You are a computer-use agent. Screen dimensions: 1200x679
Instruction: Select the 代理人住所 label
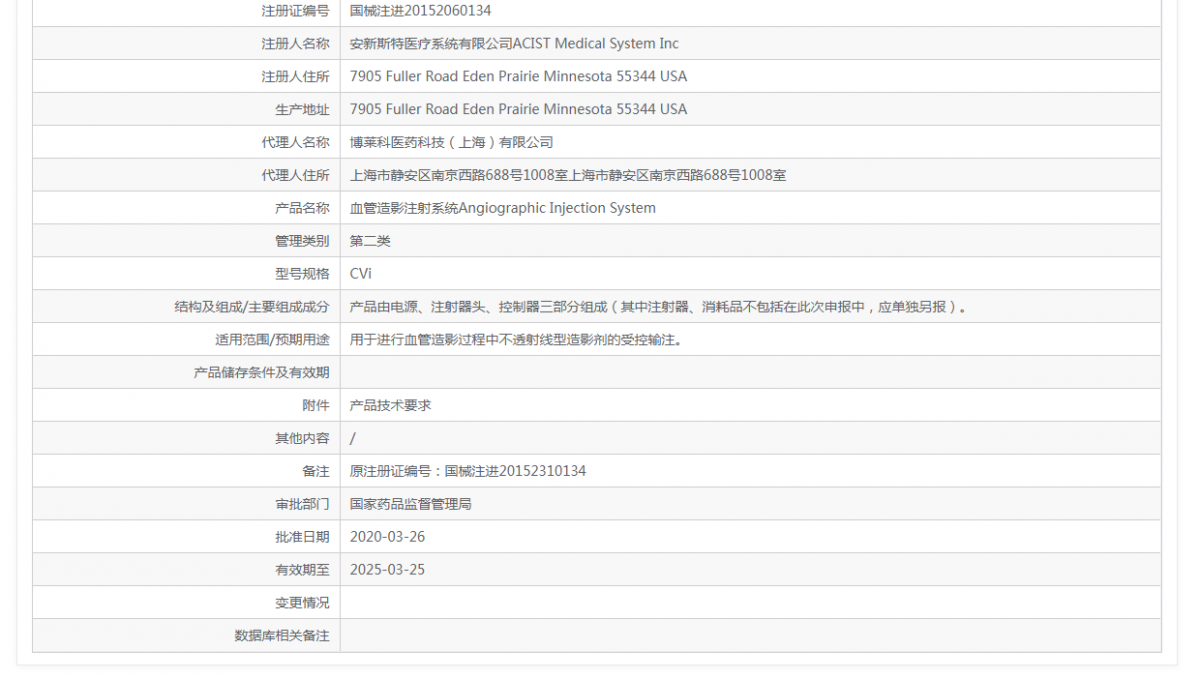(x=295, y=175)
